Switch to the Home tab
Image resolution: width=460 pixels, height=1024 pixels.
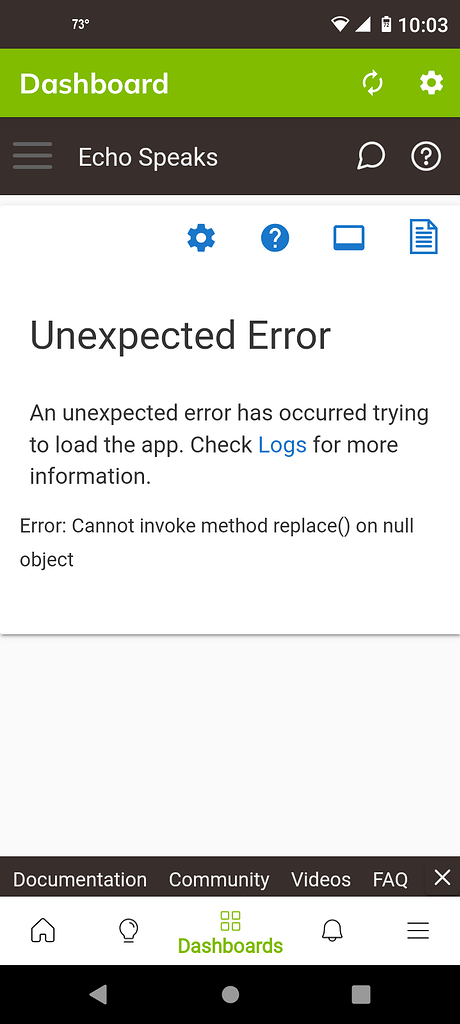click(43, 930)
